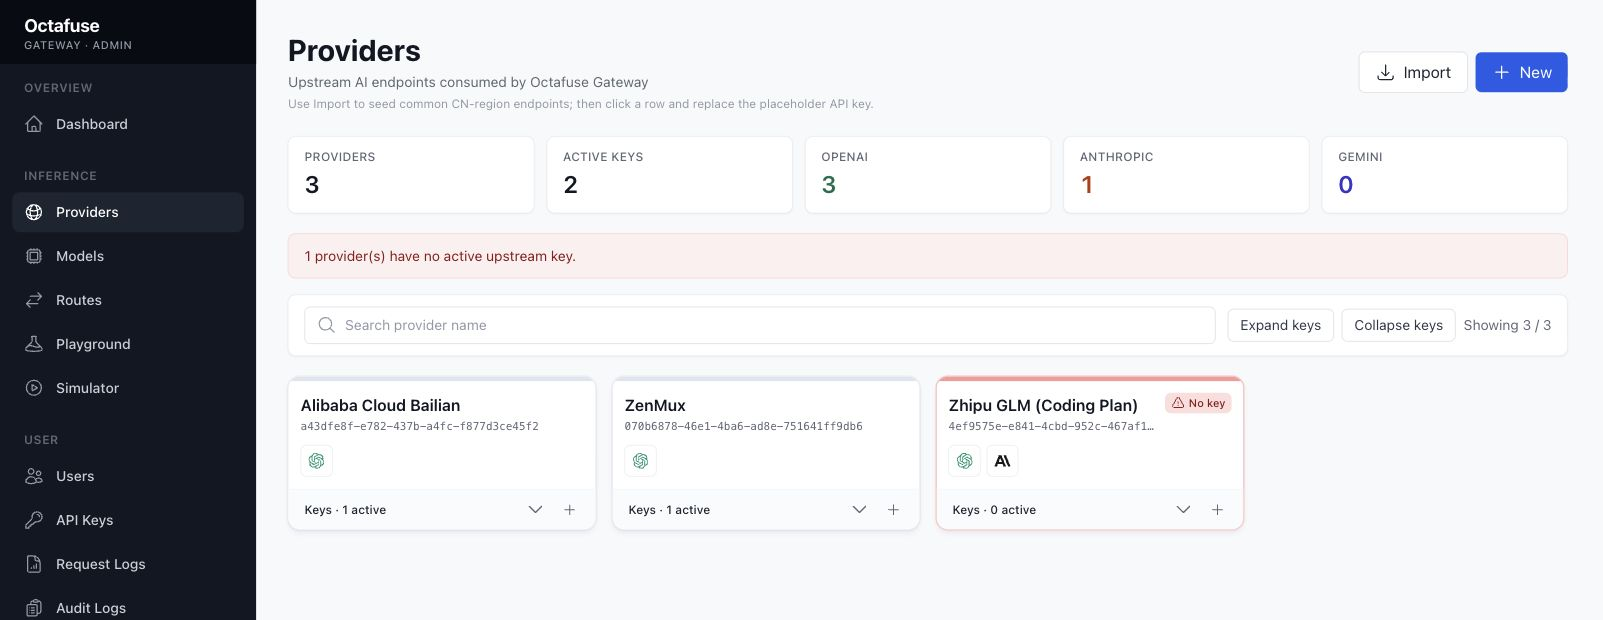Click the OpenAI icon on Alibaba Cloud Bailian card
1603x620 pixels.
pyautogui.click(x=317, y=461)
